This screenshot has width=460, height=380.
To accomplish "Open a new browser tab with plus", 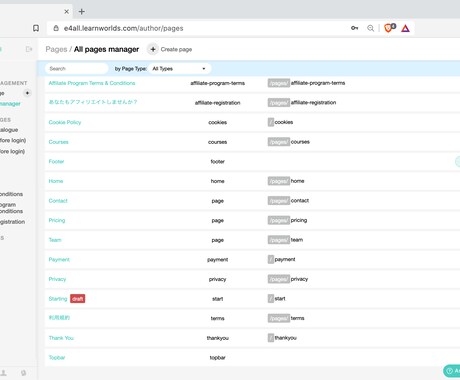I will [82, 12].
